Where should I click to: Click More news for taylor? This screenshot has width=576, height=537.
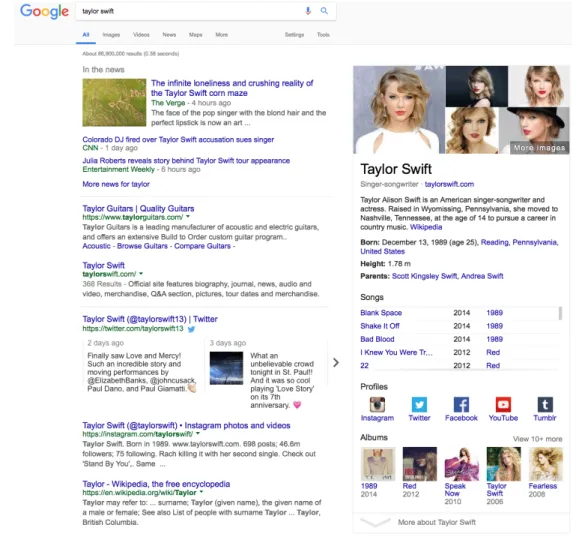tap(116, 184)
